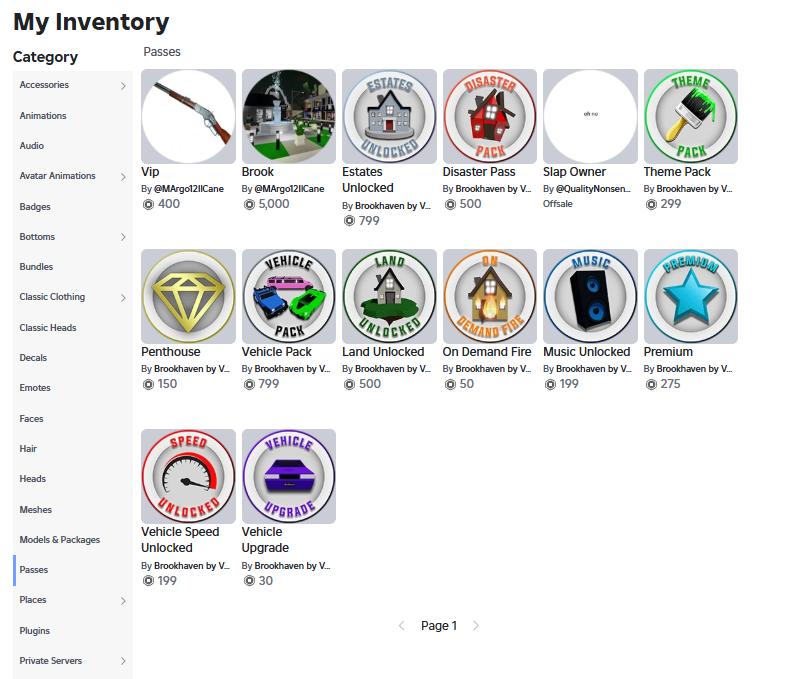Open the Slap Owner title link

pyautogui.click(x=574, y=172)
